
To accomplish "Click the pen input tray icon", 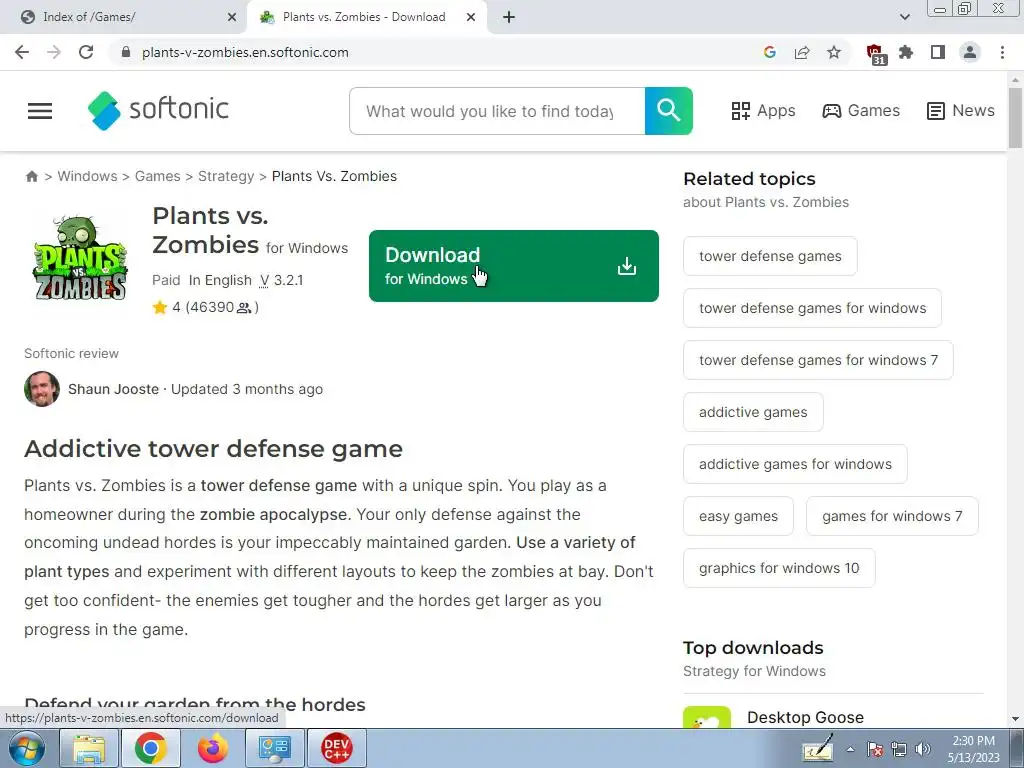I will [x=819, y=748].
